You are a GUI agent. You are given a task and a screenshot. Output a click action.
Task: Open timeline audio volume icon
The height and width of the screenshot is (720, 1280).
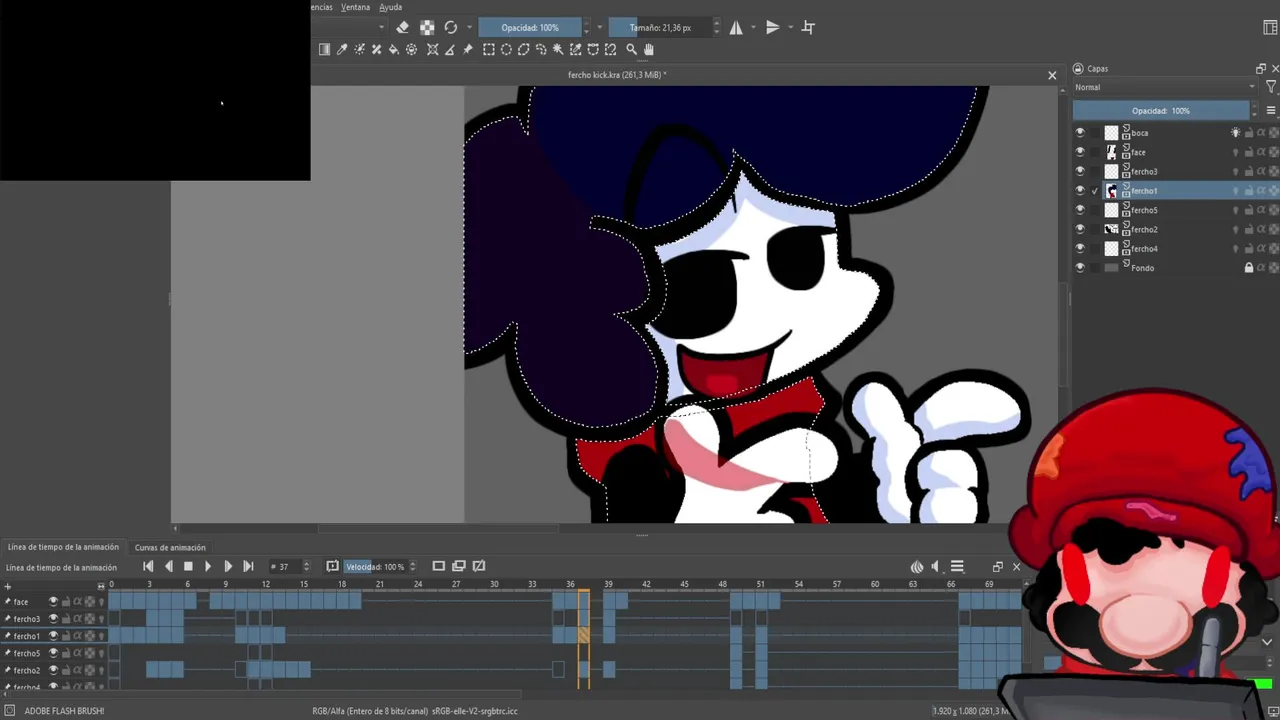pyautogui.click(x=936, y=567)
